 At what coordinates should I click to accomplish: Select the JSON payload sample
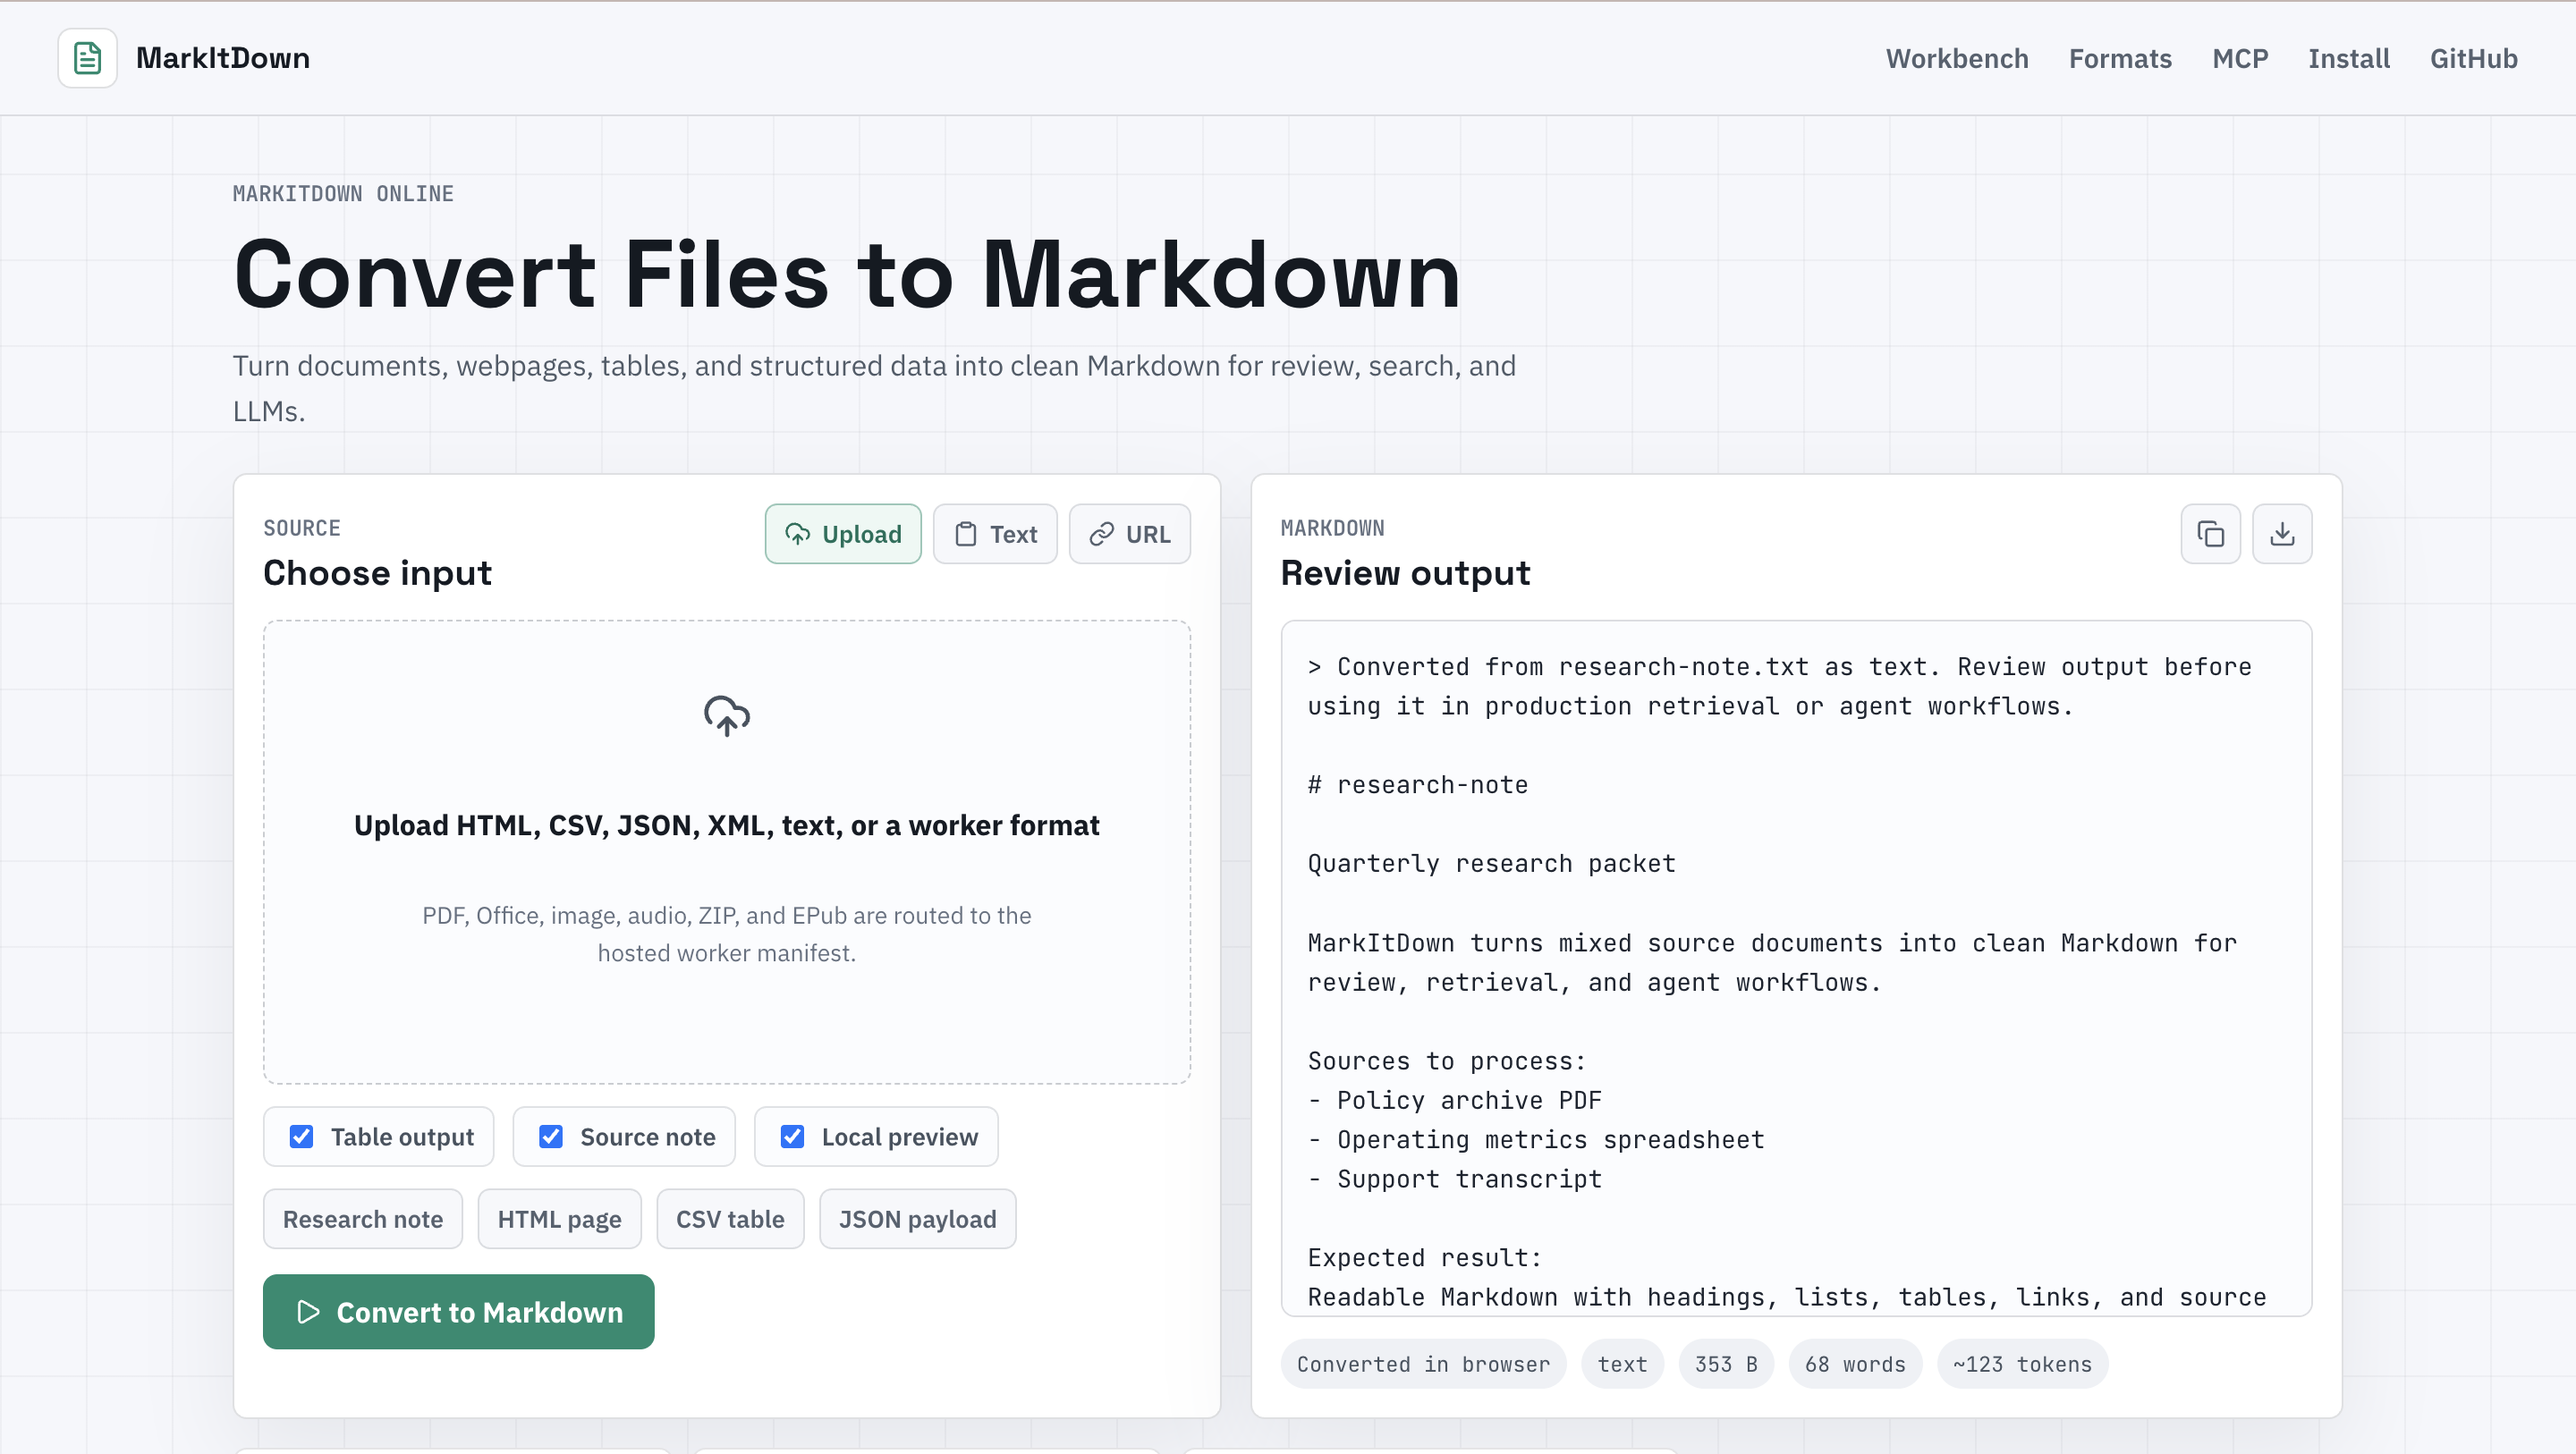[916, 1219]
